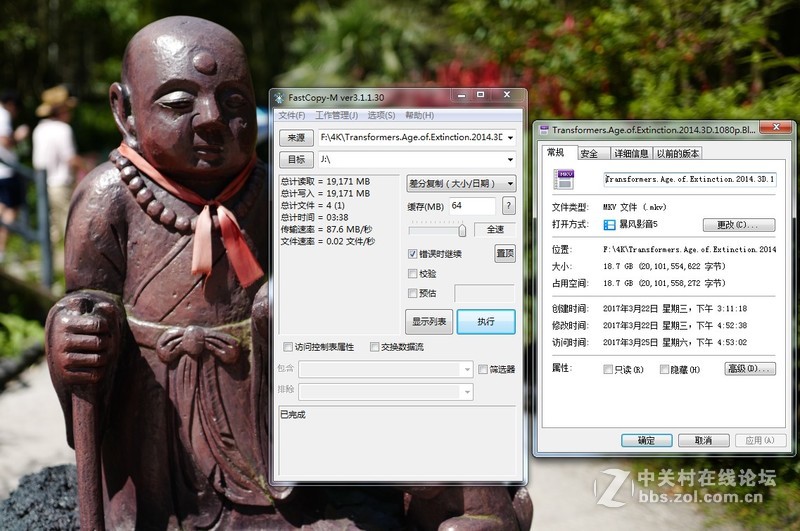
Task: Click the 修改时间 date value
Action: click(674, 325)
